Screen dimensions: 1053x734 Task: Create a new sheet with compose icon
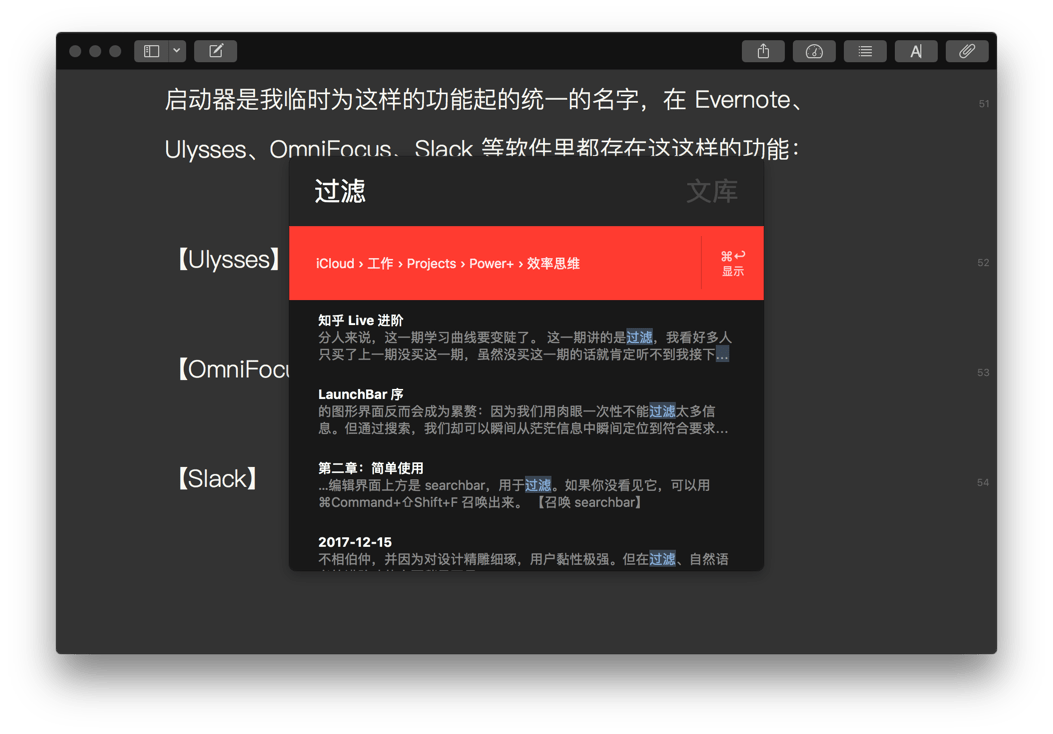point(215,51)
